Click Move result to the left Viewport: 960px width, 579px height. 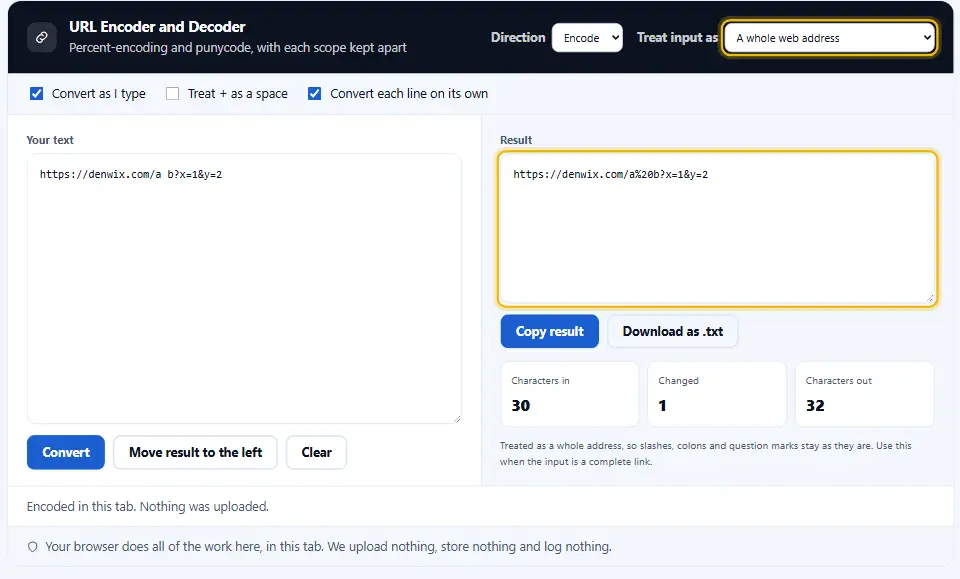coord(195,452)
